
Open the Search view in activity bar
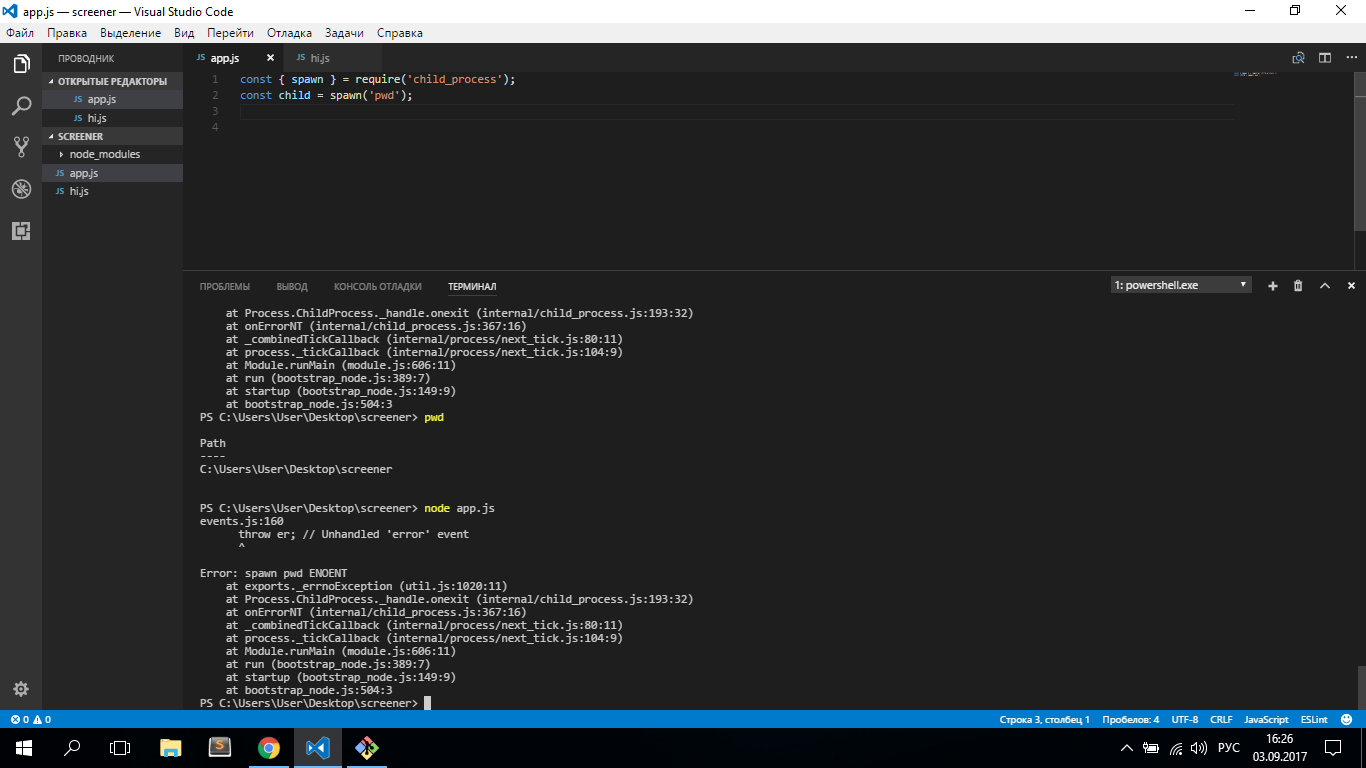(21, 106)
